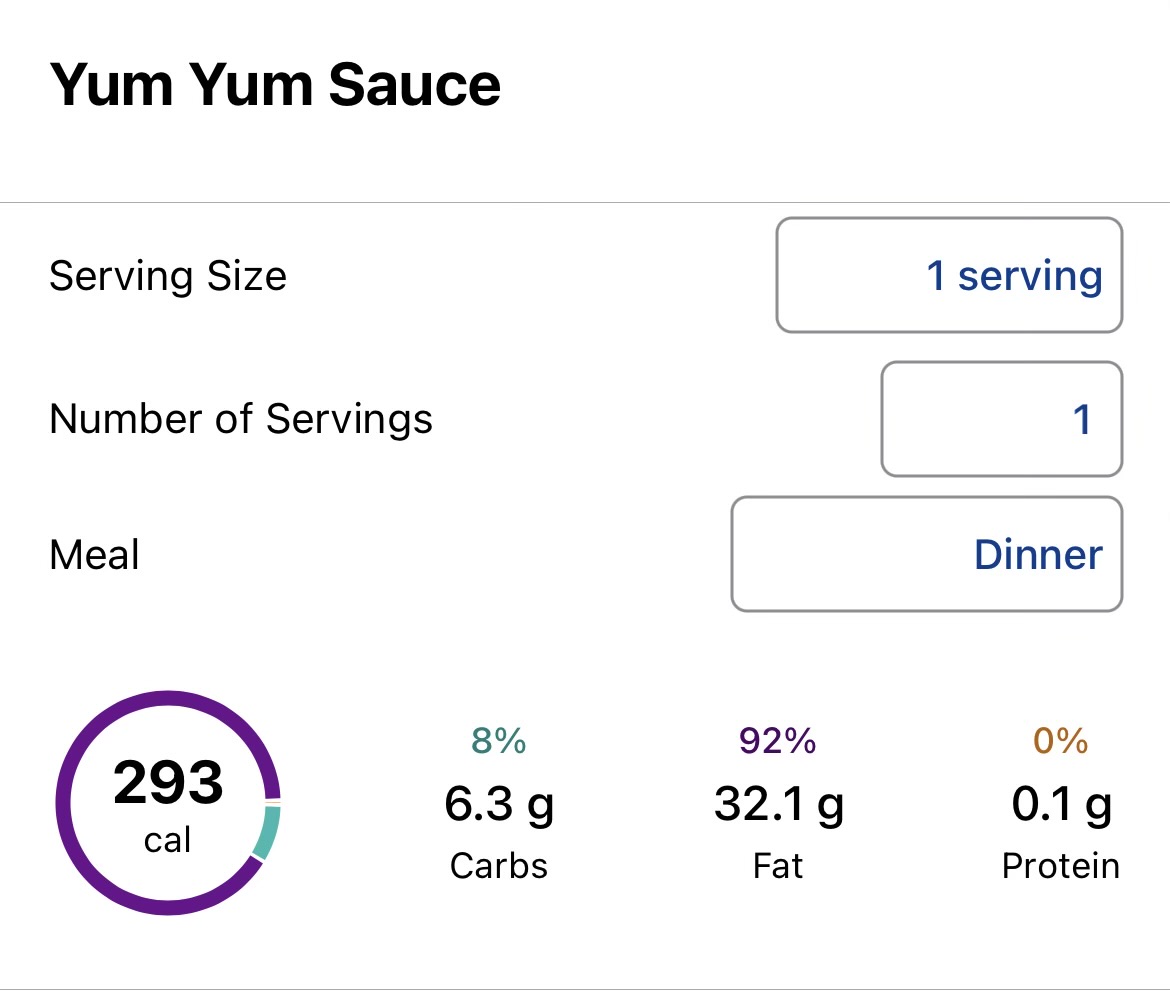
Task: Tap the Number of Servings label
Action: 241,419
